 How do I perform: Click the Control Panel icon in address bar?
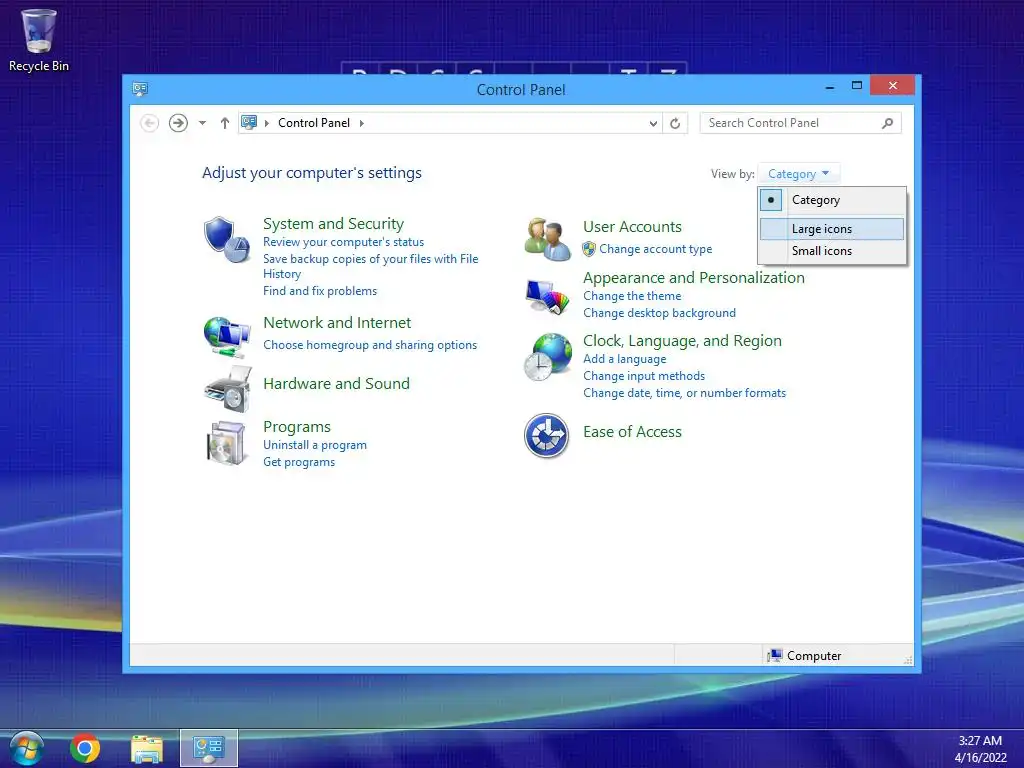click(249, 122)
